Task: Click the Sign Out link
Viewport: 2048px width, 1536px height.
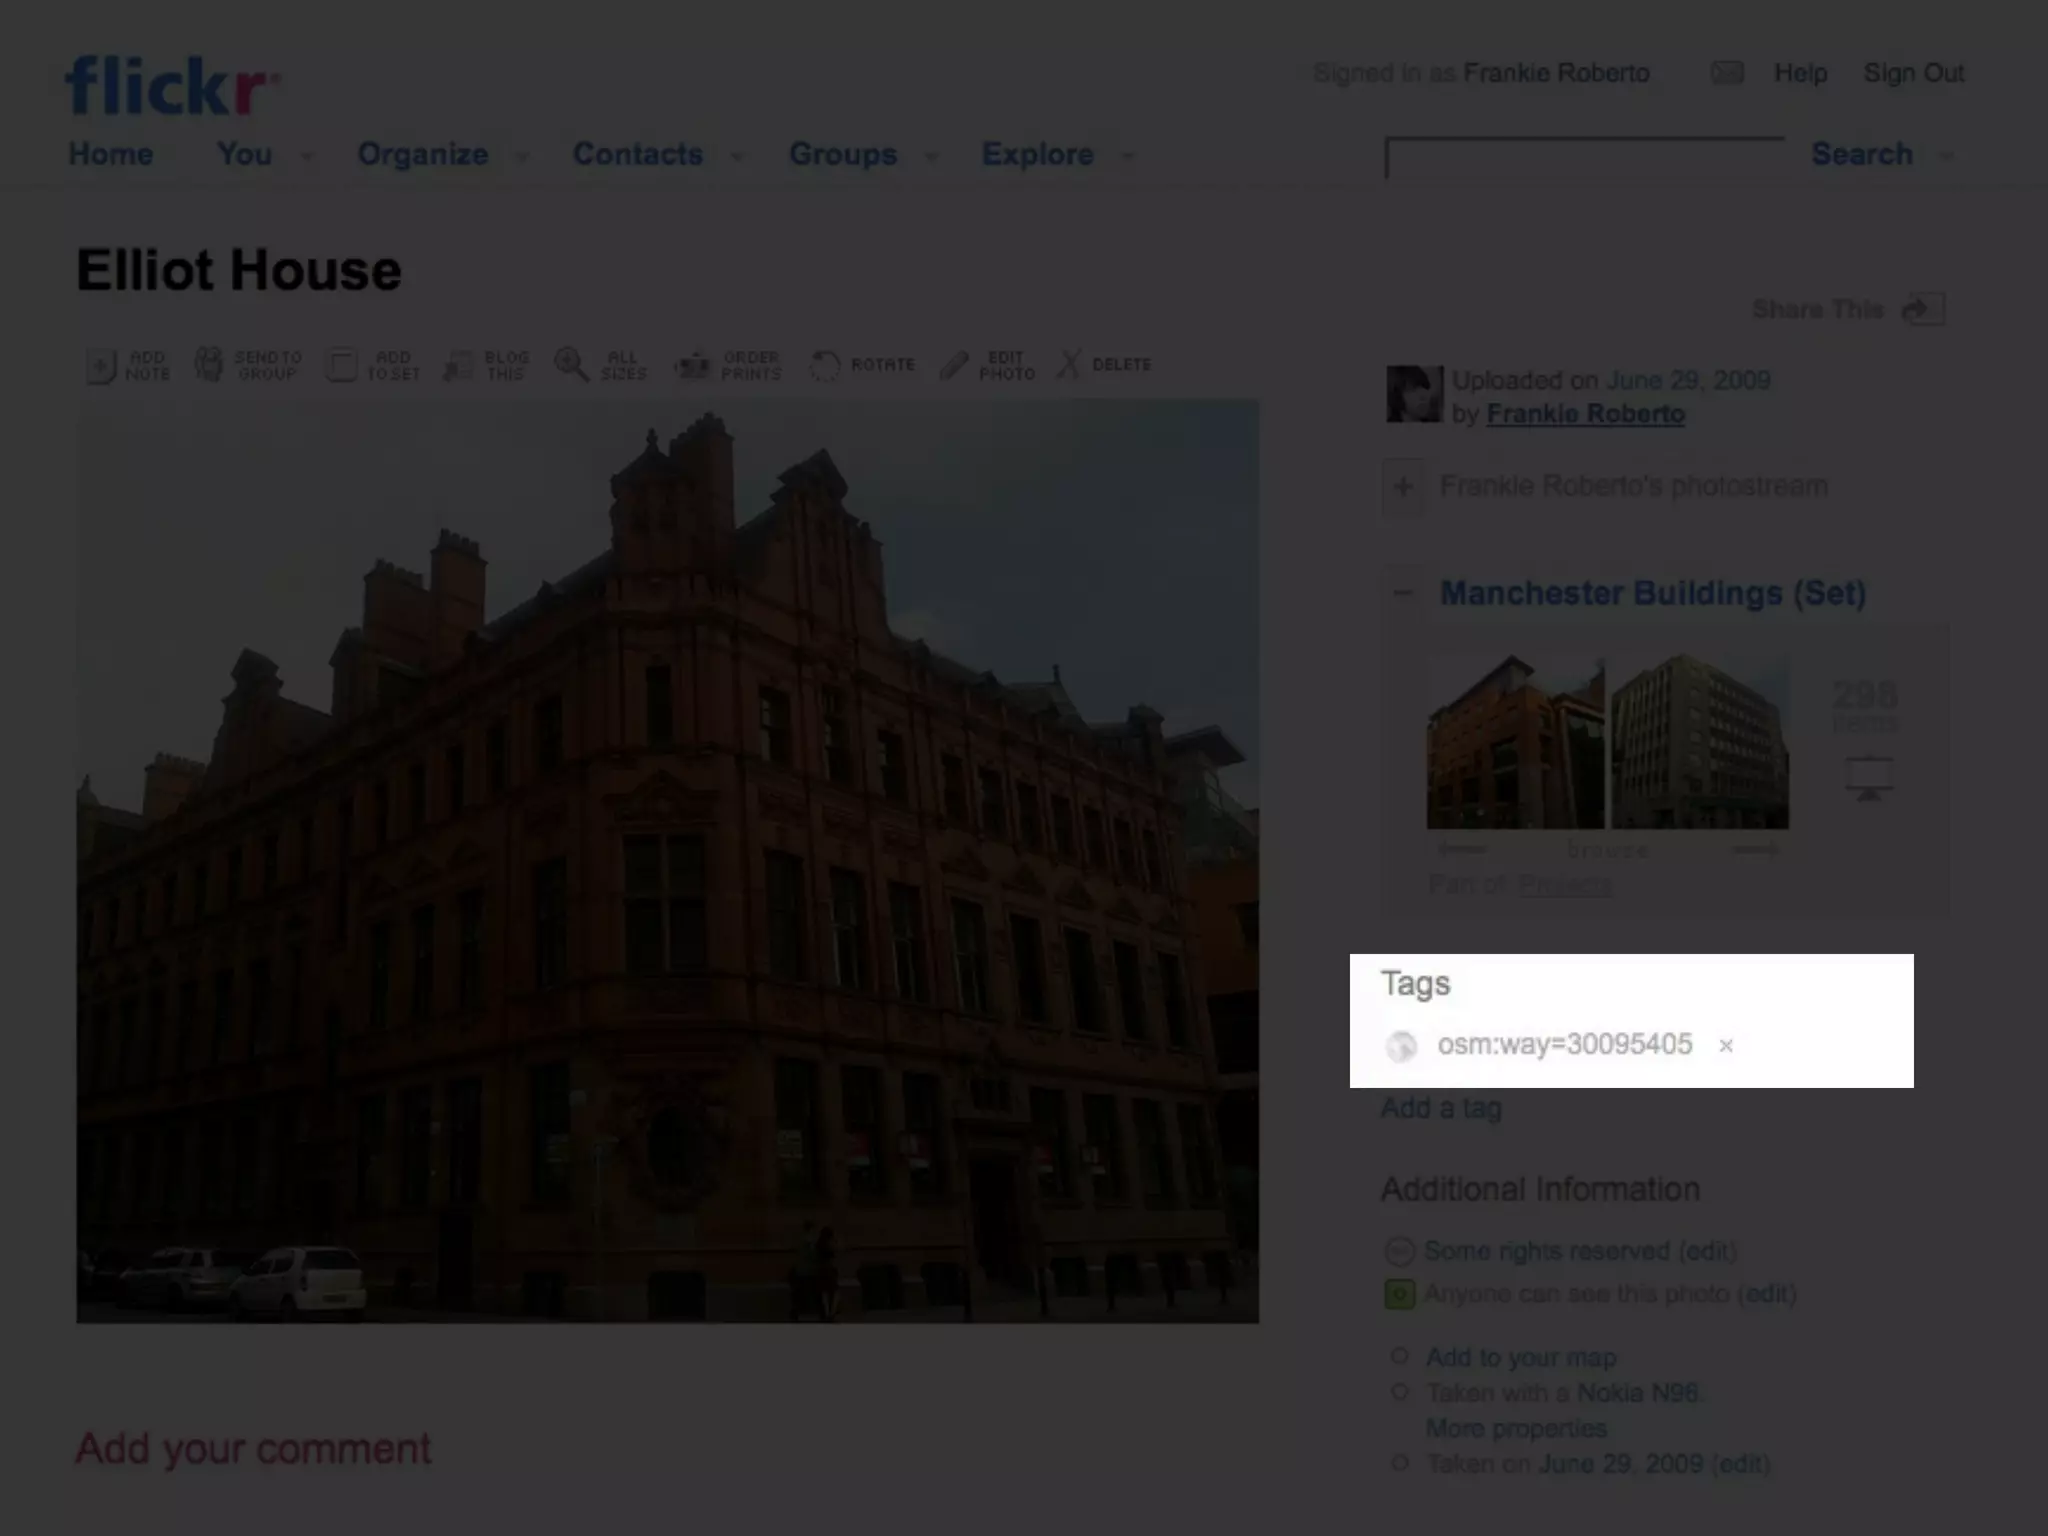Action: 1913,73
